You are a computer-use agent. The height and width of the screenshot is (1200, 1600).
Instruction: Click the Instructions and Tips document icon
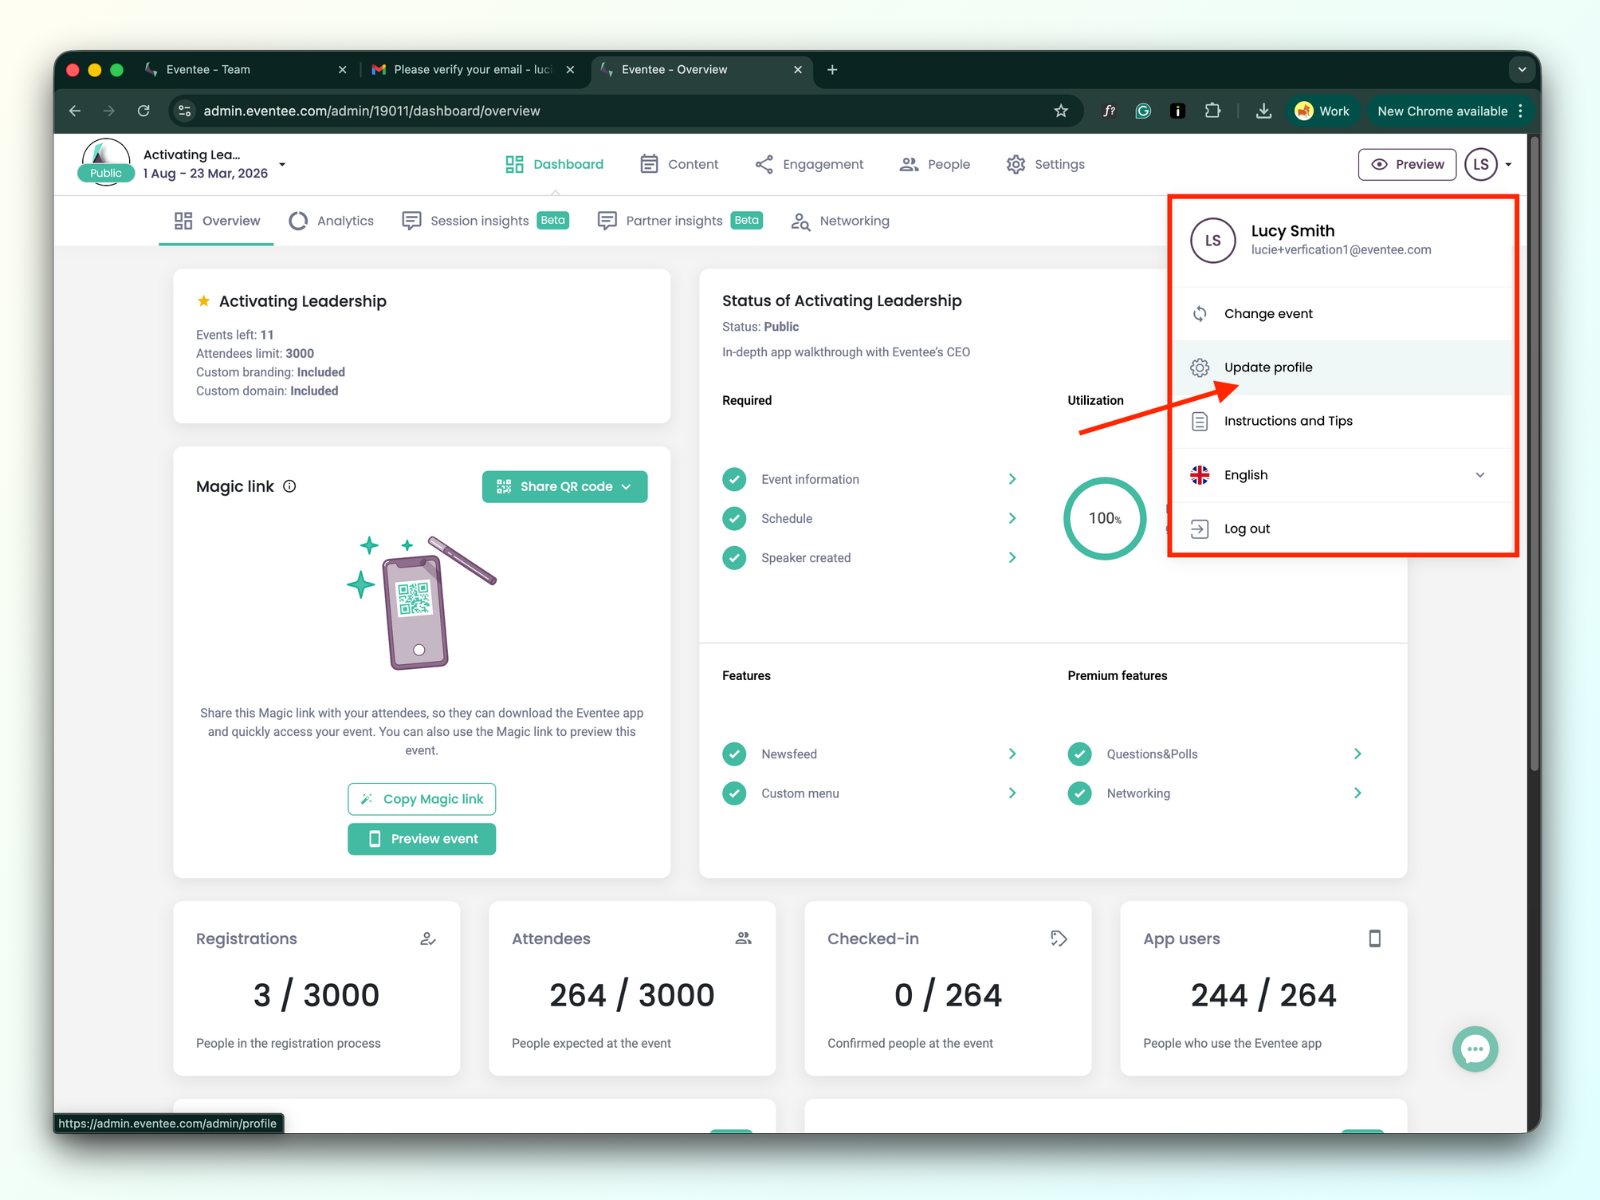(1200, 421)
